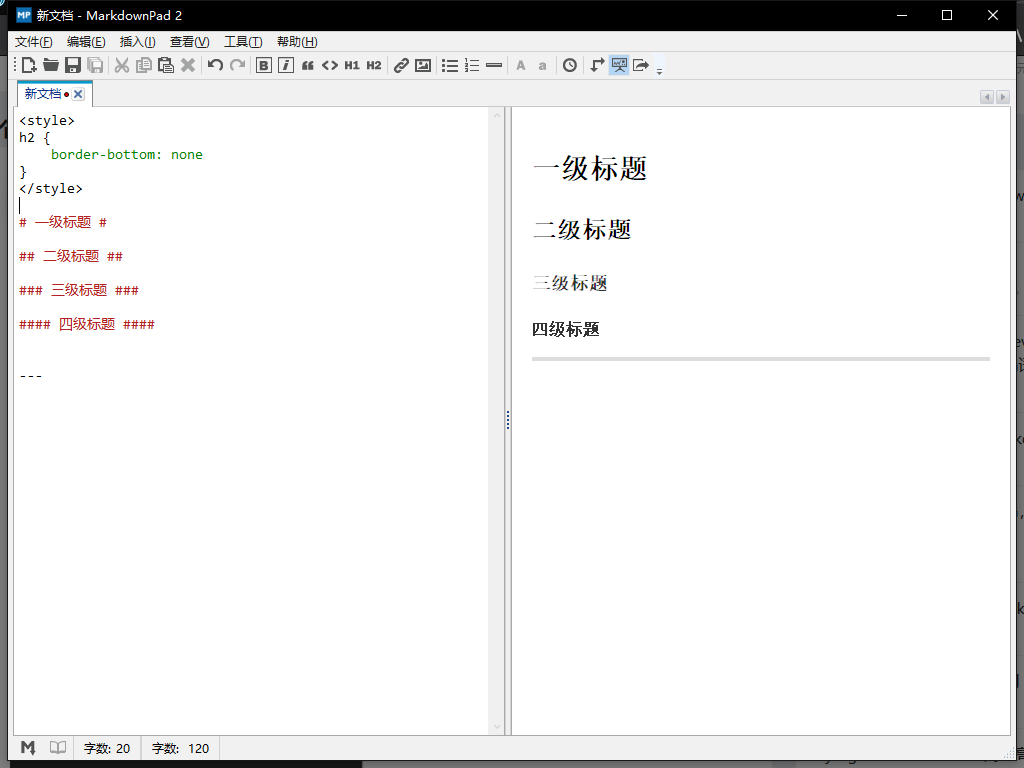The height and width of the screenshot is (768, 1024).
Task: Toggle the live preview pane button
Action: point(619,66)
